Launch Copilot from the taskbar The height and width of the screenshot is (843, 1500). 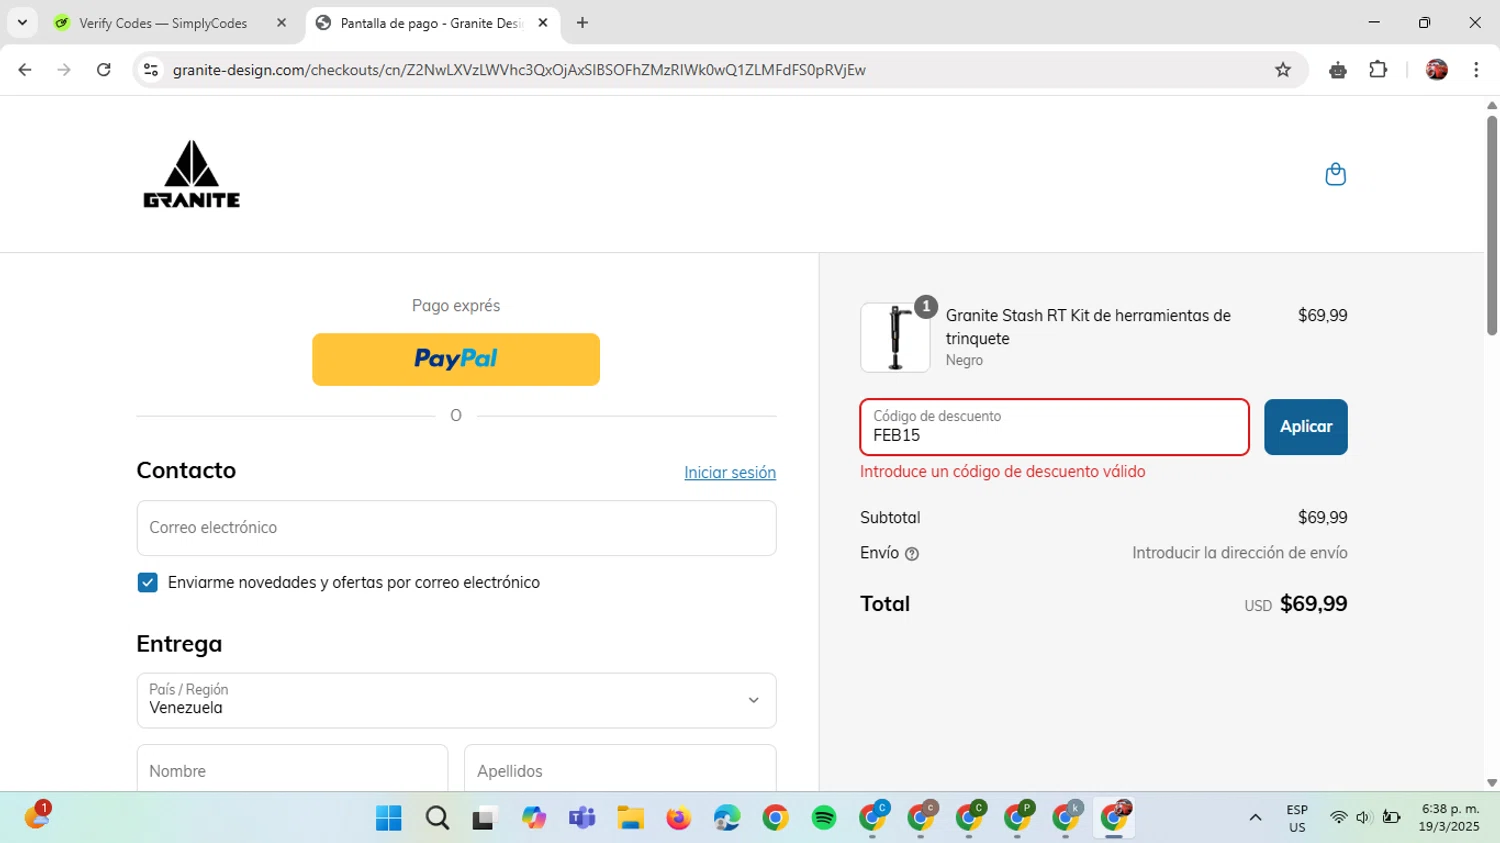point(534,818)
